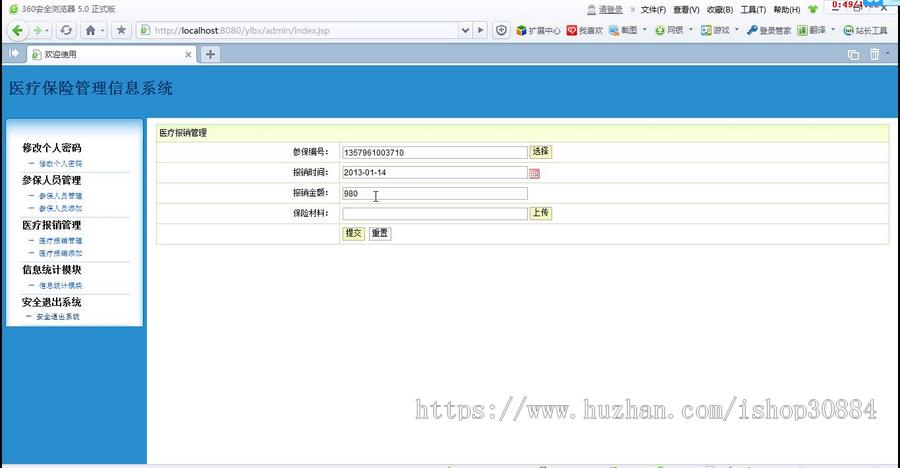The height and width of the screenshot is (468, 900).
Task: Click the go play arrow beside address bar
Action: pyautogui.click(x=481, y=30)
